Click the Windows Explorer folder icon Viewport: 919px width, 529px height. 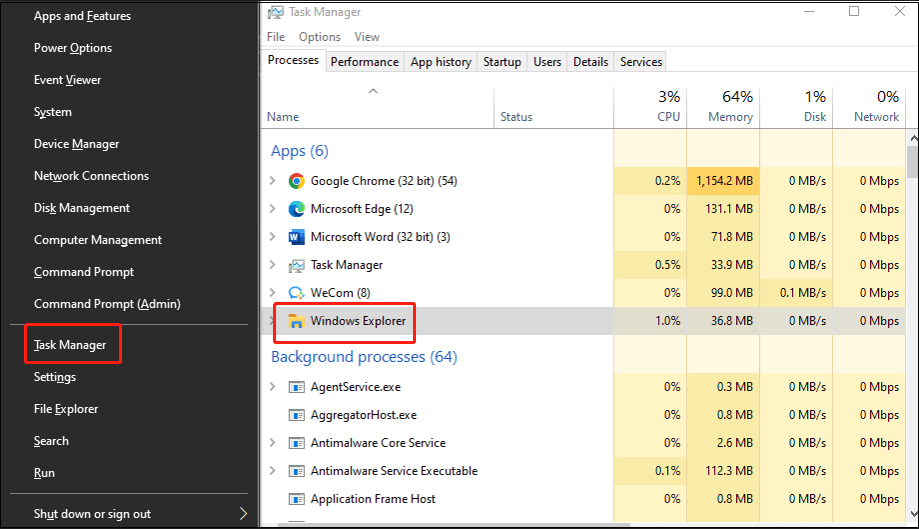(x=297, y=321)
